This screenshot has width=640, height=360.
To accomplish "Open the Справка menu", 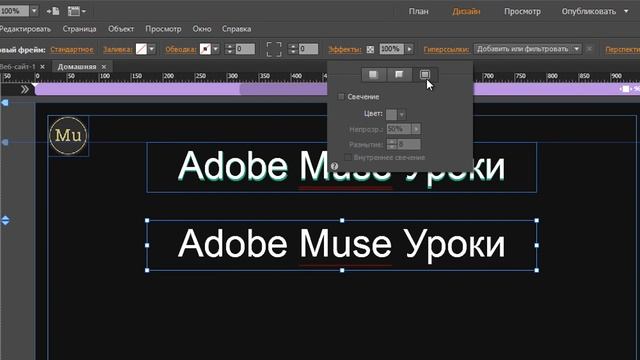I will [236, 29].
